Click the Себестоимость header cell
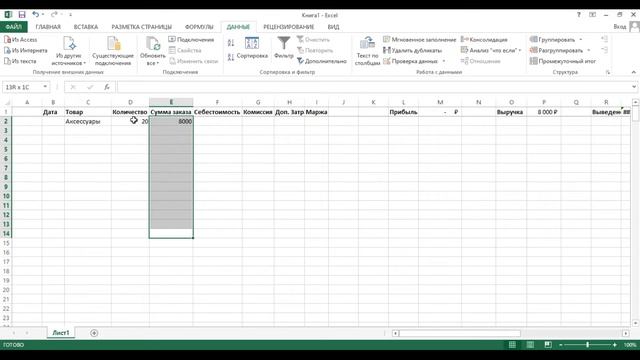This screenshot has height=360, width=640. (x=217, y=112)
